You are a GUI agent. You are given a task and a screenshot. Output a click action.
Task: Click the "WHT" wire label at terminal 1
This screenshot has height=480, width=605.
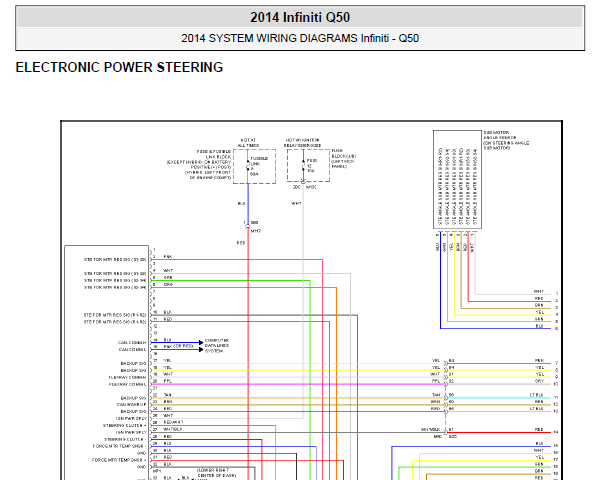tap(539, 291)
